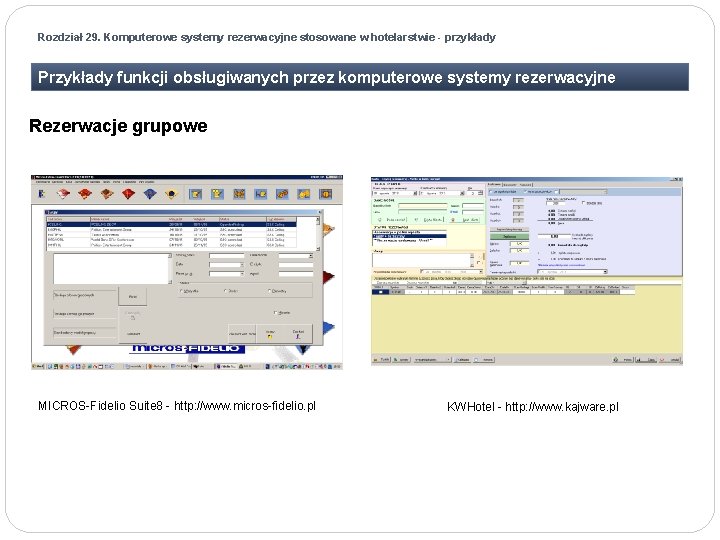Select the first radio option in KWHotel blue bar
The height and width of the screenshot is (540, 720).
pyautogui.click(x=490, y=191)
